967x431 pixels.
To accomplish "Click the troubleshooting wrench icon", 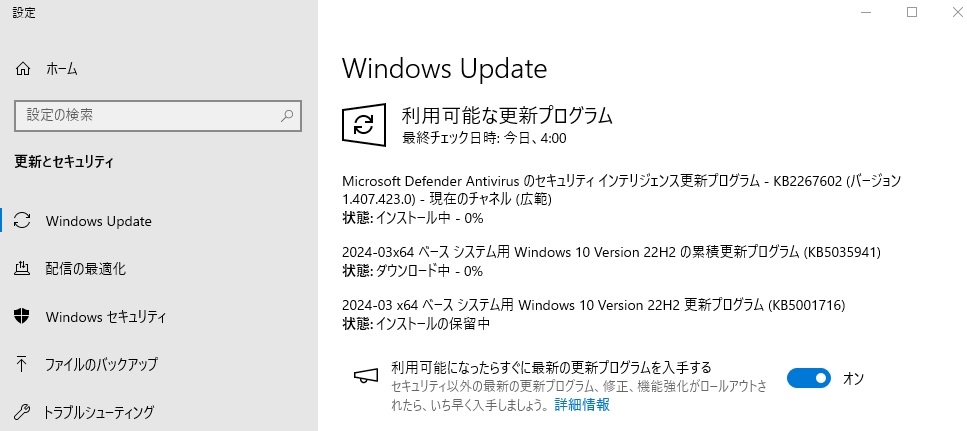I will 24,412.
